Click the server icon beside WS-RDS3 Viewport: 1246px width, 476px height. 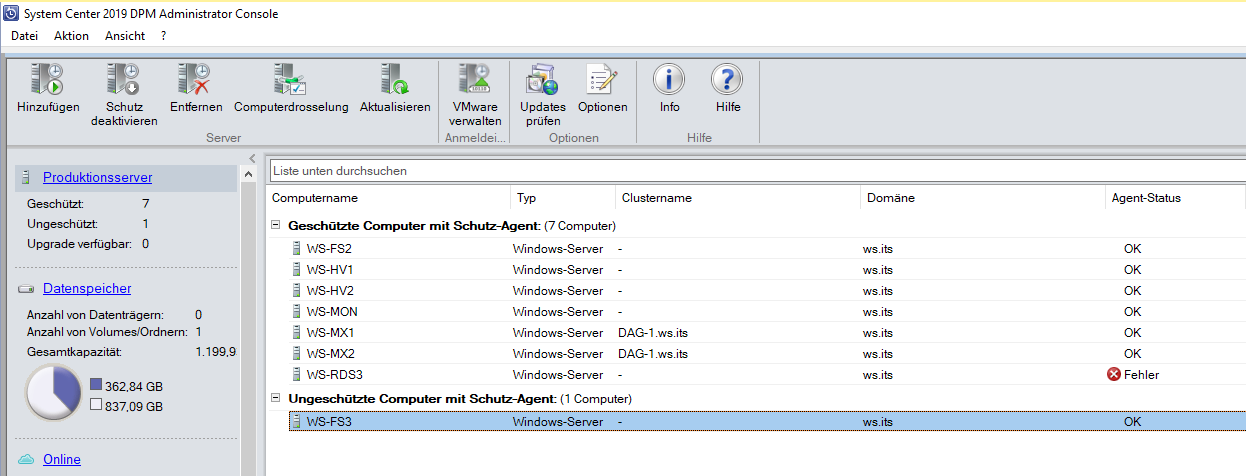296,375
